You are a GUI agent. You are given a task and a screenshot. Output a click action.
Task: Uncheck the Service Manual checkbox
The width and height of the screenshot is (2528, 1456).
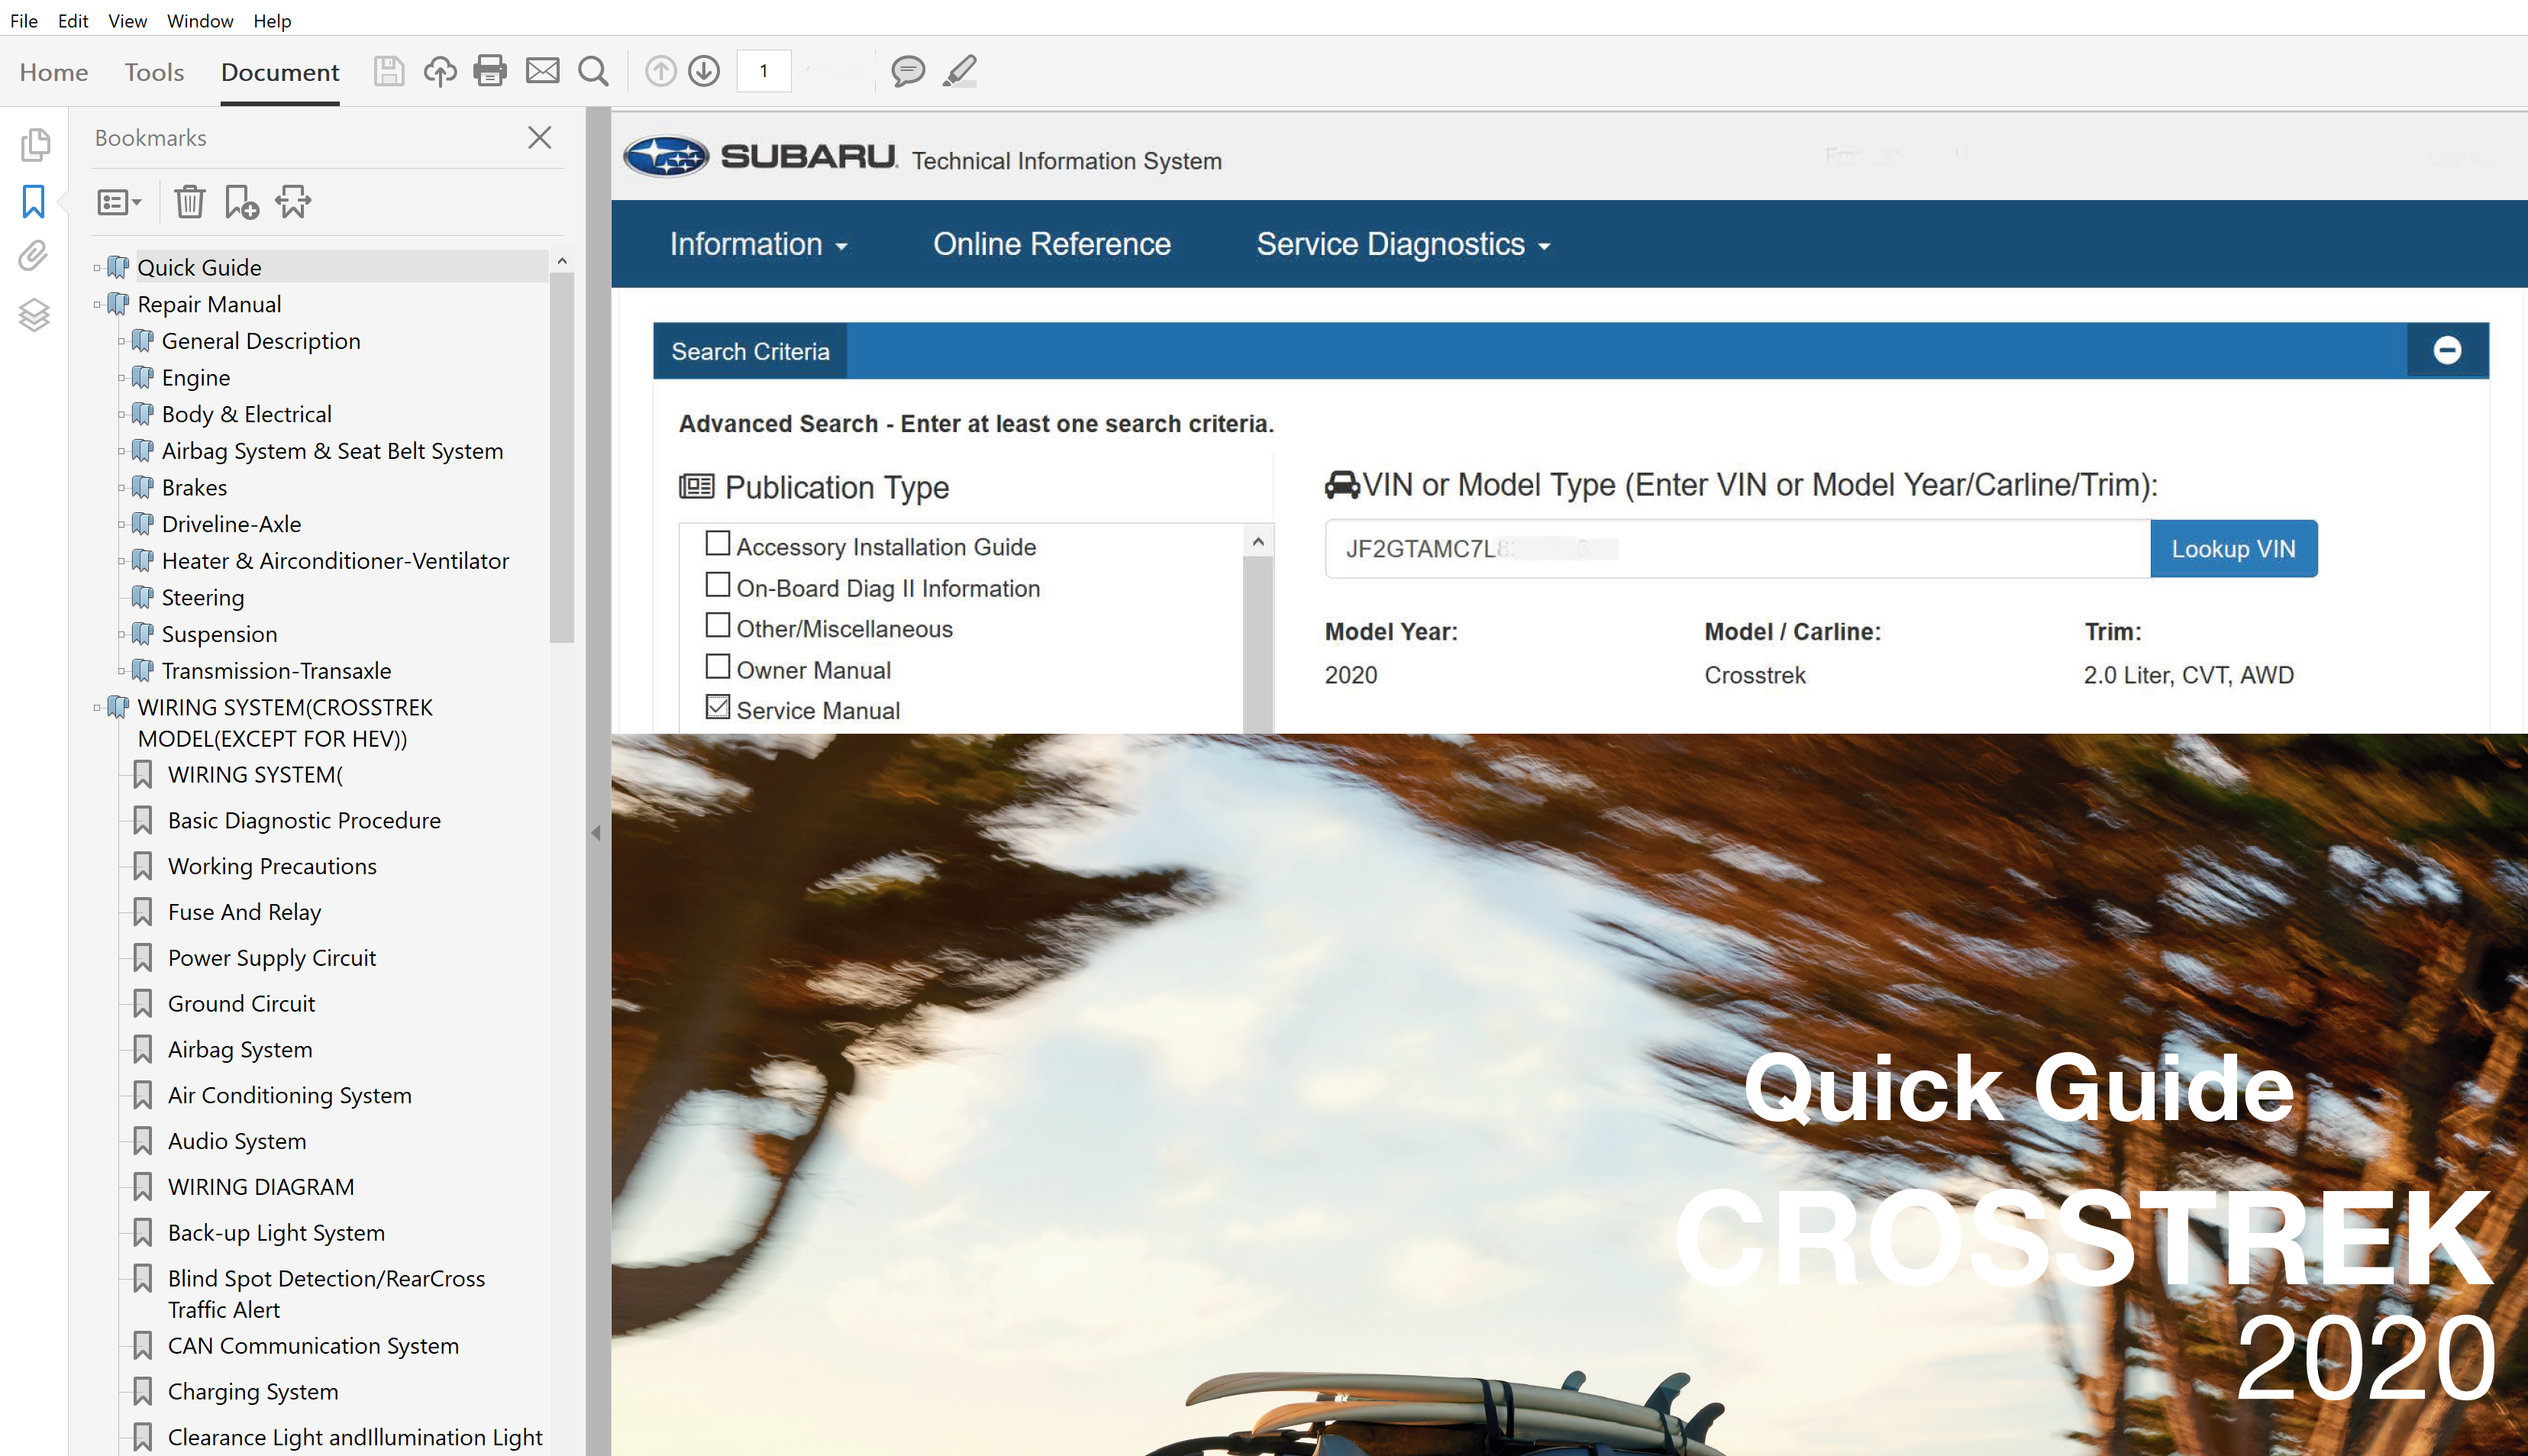pyautogui.click(x=717, y=707)
